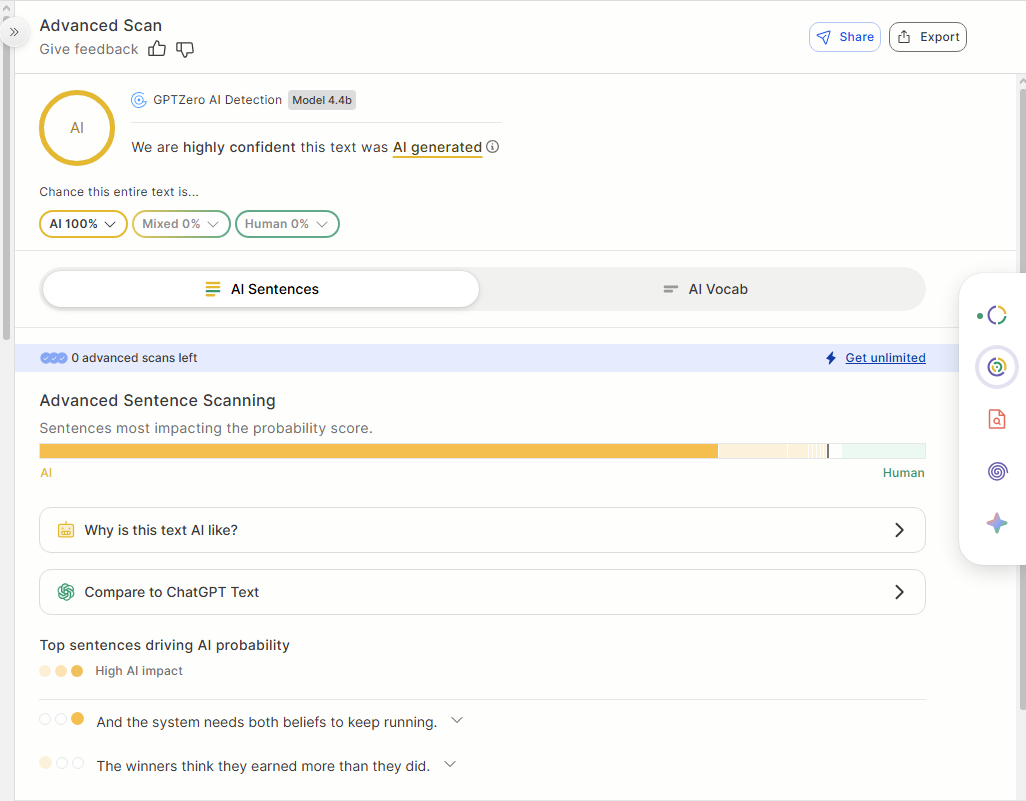Click the lightning bolt upgrade icon
This screenshot has width=1026, height=801.
click(831, 358)
